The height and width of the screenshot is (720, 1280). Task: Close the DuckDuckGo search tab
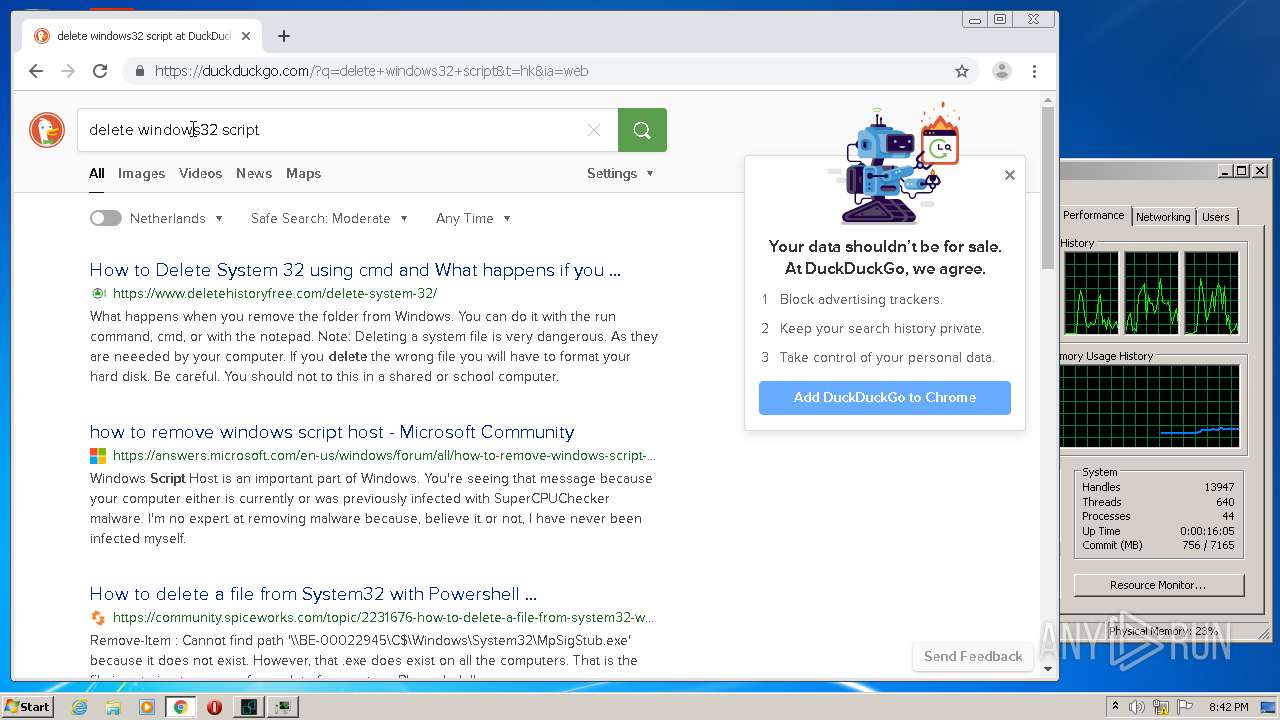coord(246,36)
